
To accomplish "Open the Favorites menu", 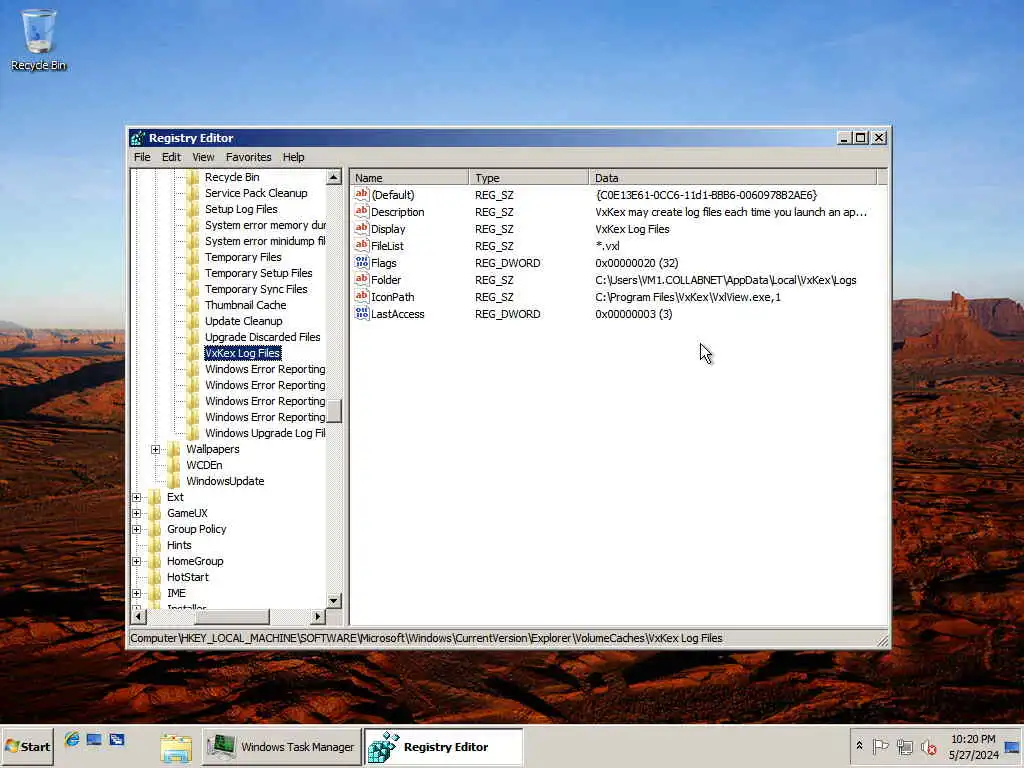I will 248,157.
